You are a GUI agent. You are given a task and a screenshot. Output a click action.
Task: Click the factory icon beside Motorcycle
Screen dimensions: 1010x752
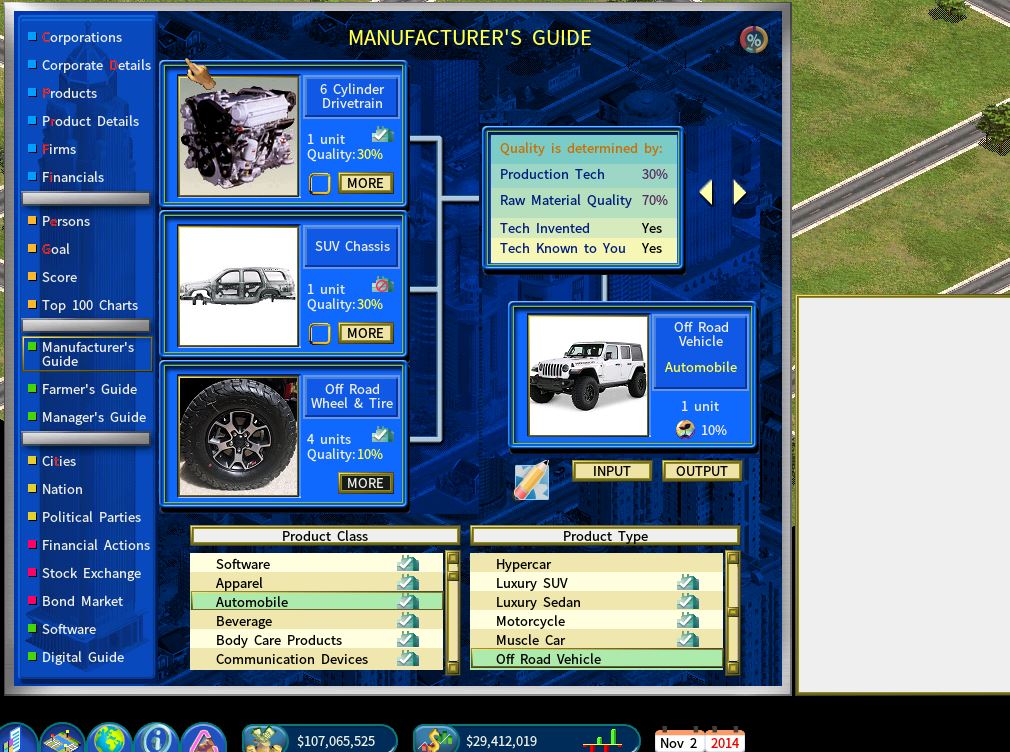tap(688, 621)
